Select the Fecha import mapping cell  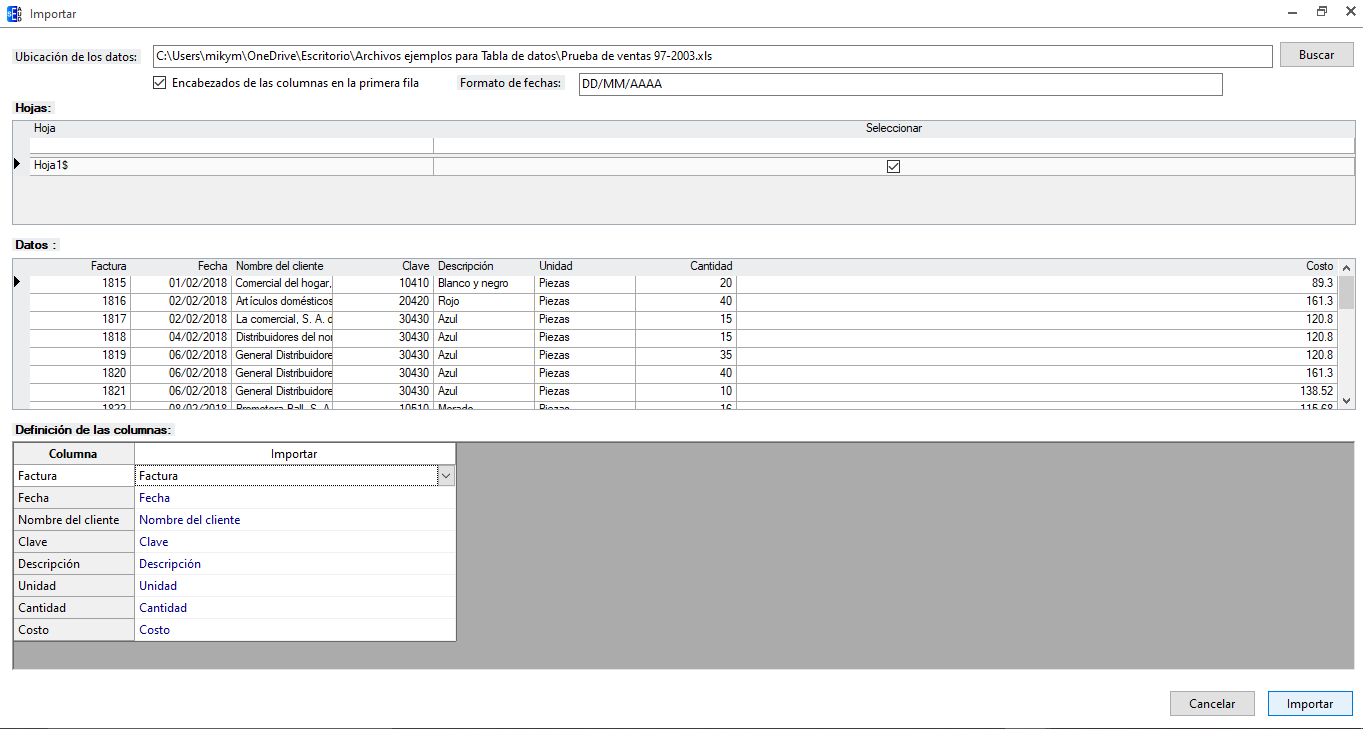[294, 498]
